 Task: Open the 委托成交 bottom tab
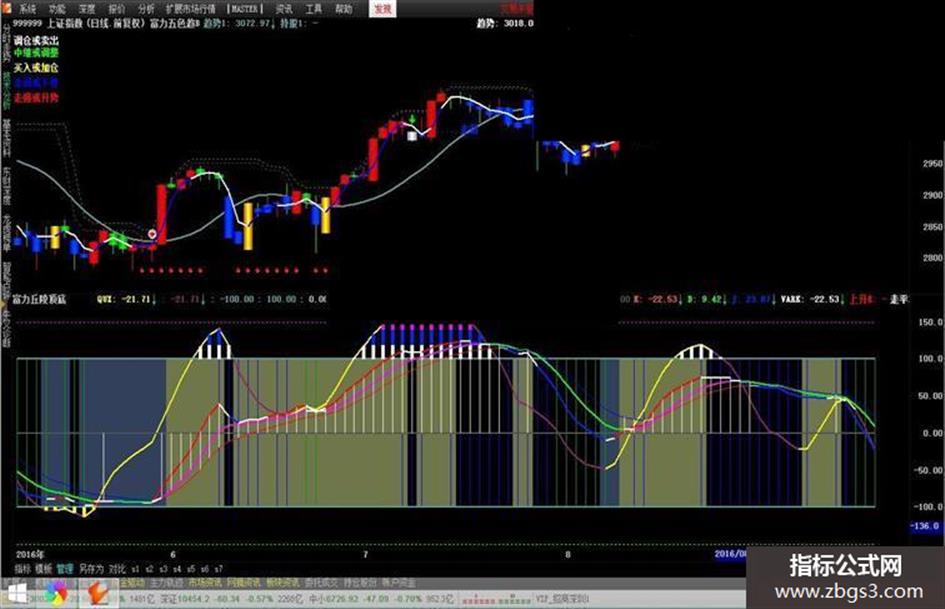[x=321, y=583]
